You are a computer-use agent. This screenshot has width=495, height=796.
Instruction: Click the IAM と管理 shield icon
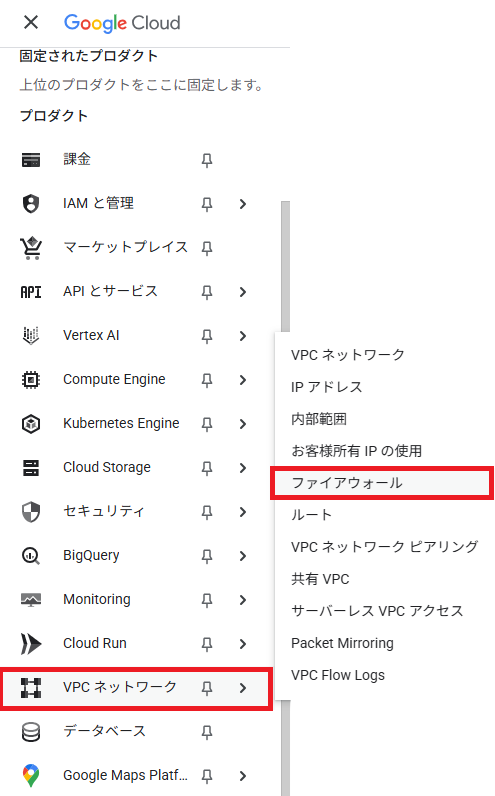pos(31,204)
